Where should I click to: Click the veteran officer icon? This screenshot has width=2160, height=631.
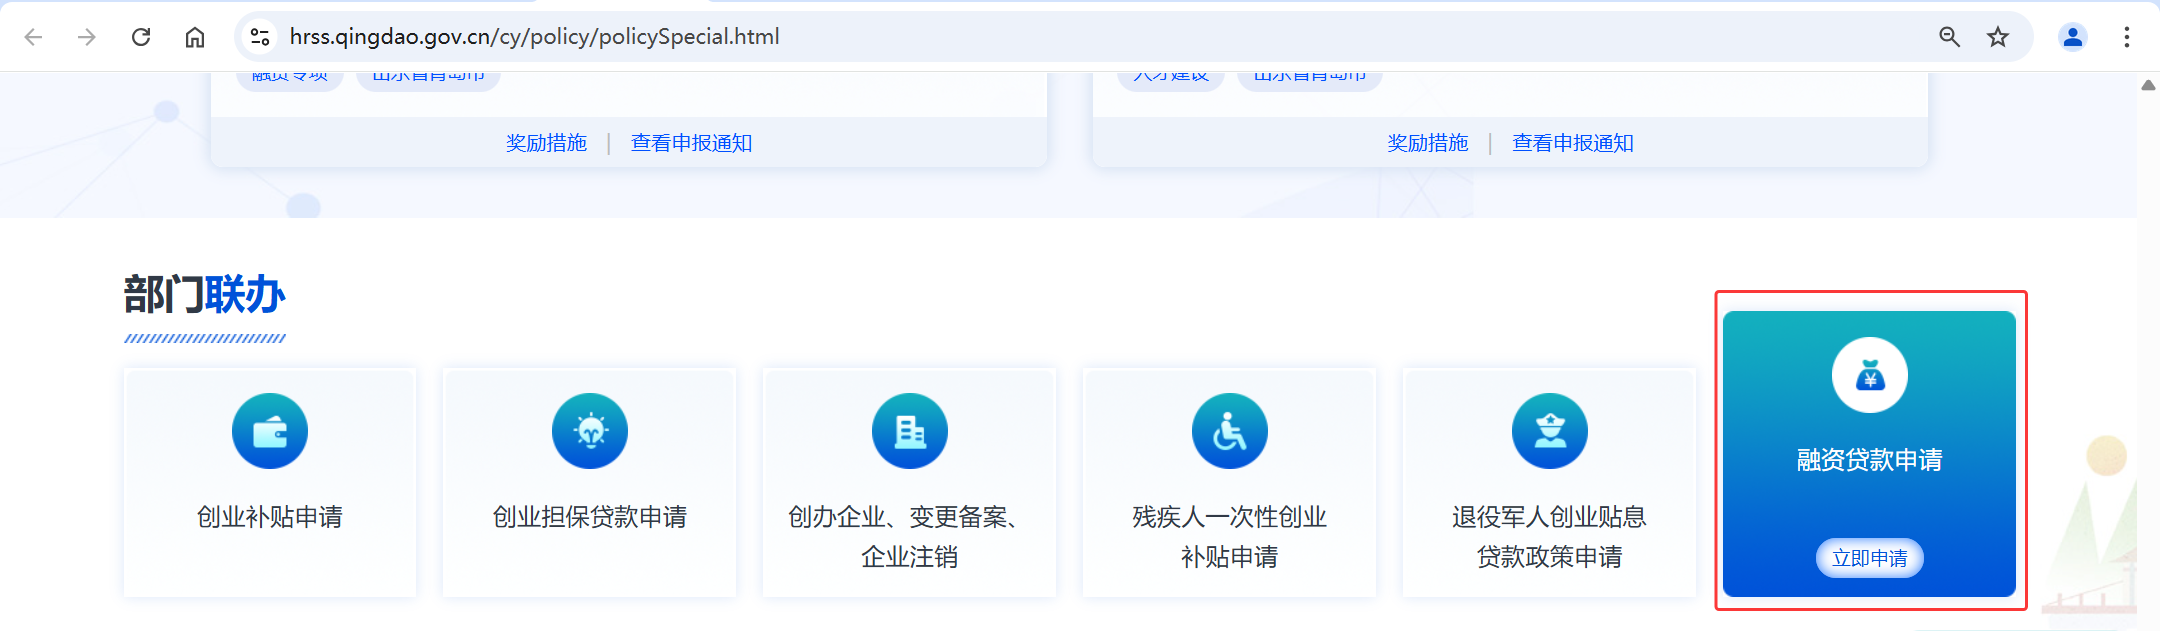(1550, 431)
